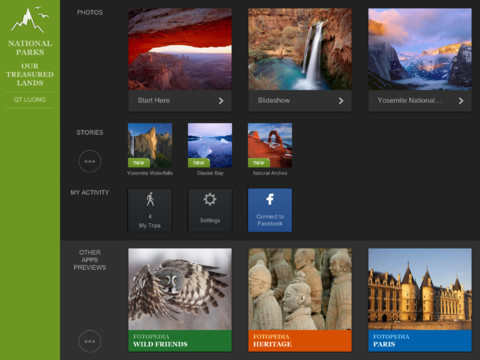Open the Yosemite National label bar
This screenshot has width=480, height=360.
420,101
